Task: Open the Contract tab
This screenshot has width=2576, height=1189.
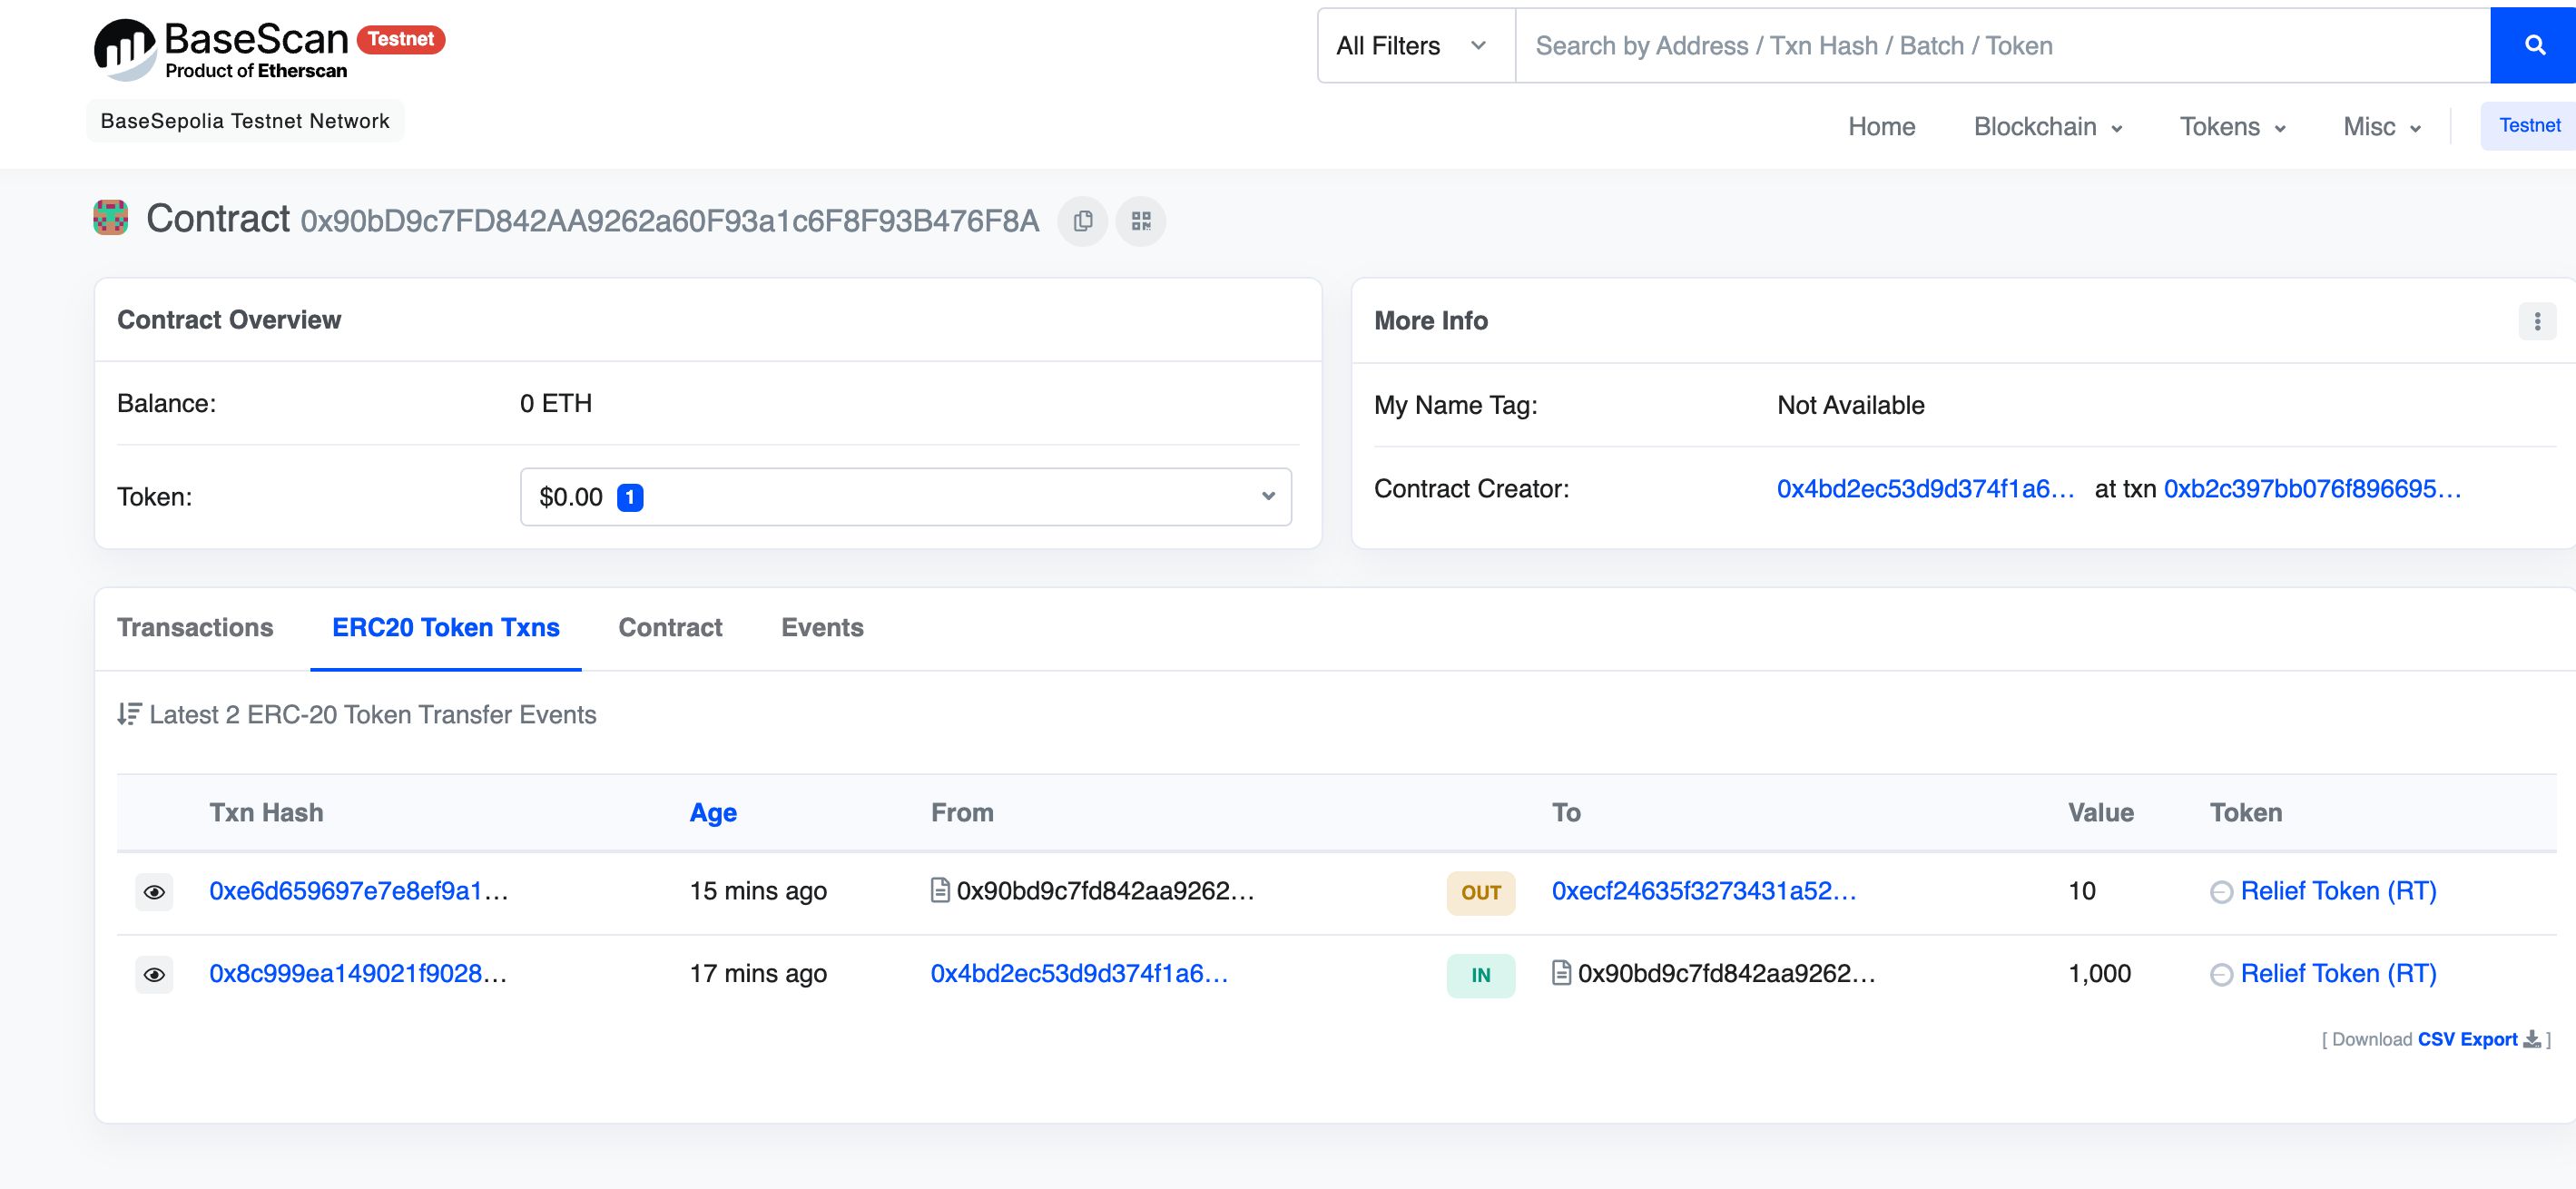Action: tap(670, 627)
